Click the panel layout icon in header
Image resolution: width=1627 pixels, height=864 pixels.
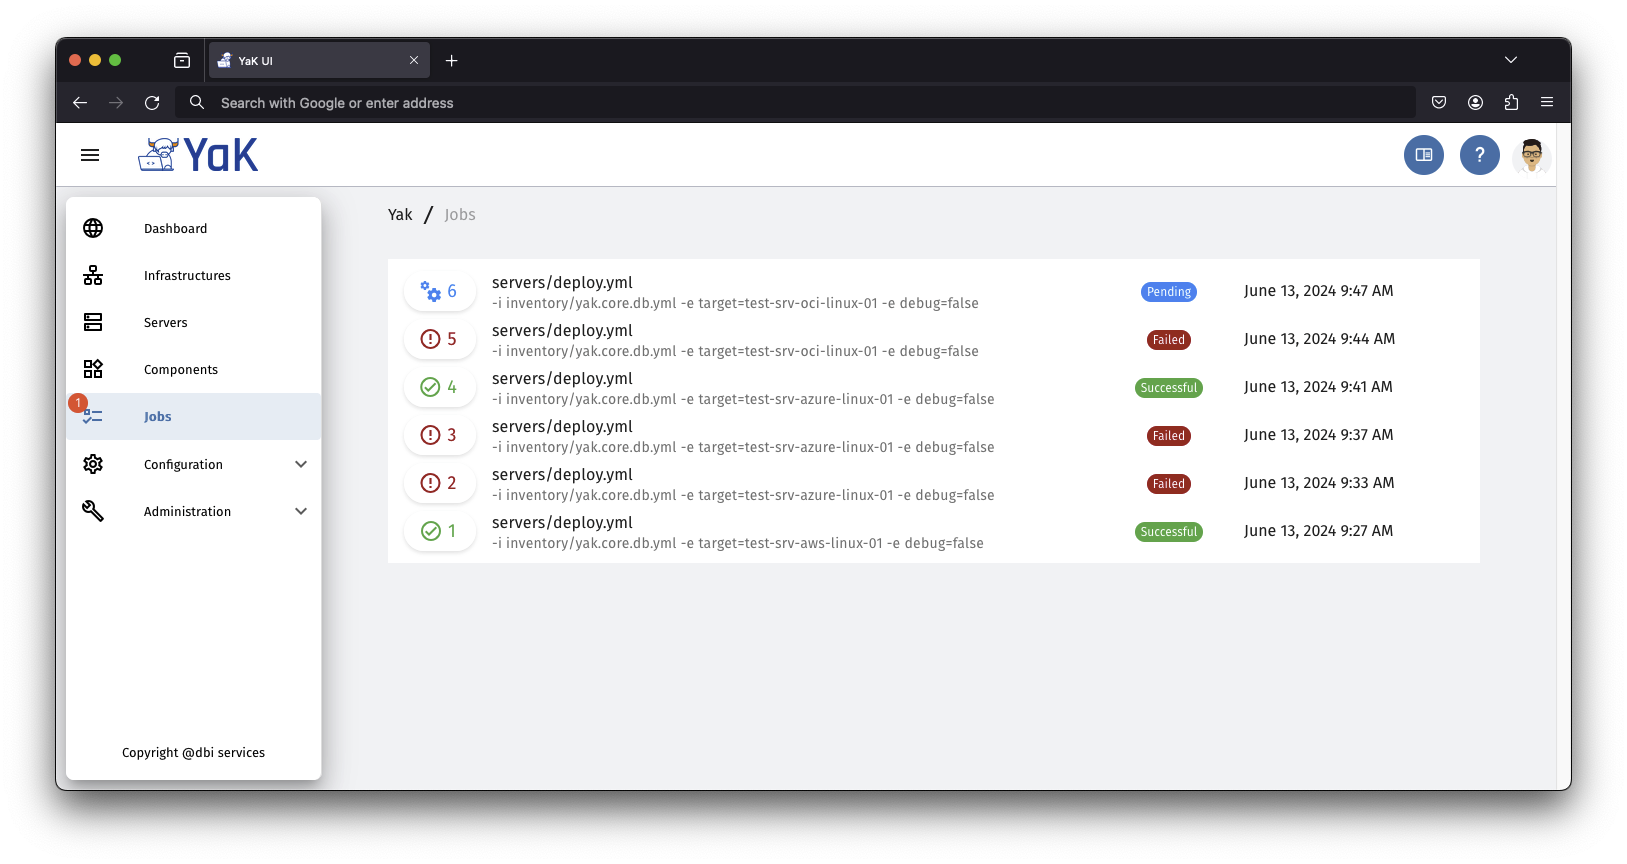pyautogui.click(x=1423, y=155)
